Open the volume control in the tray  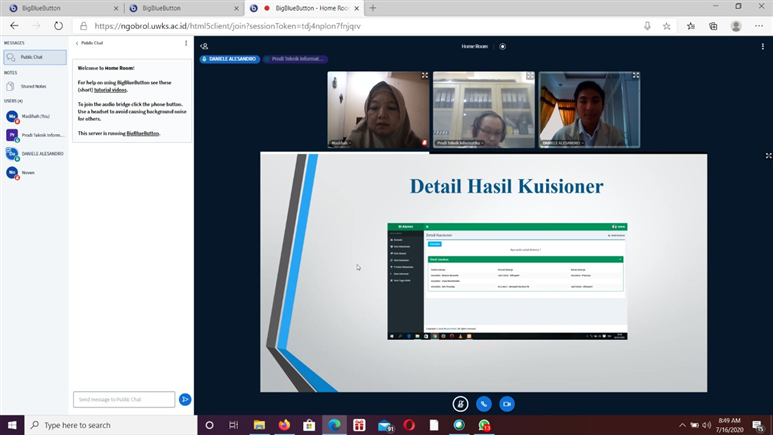click(706, 425)
